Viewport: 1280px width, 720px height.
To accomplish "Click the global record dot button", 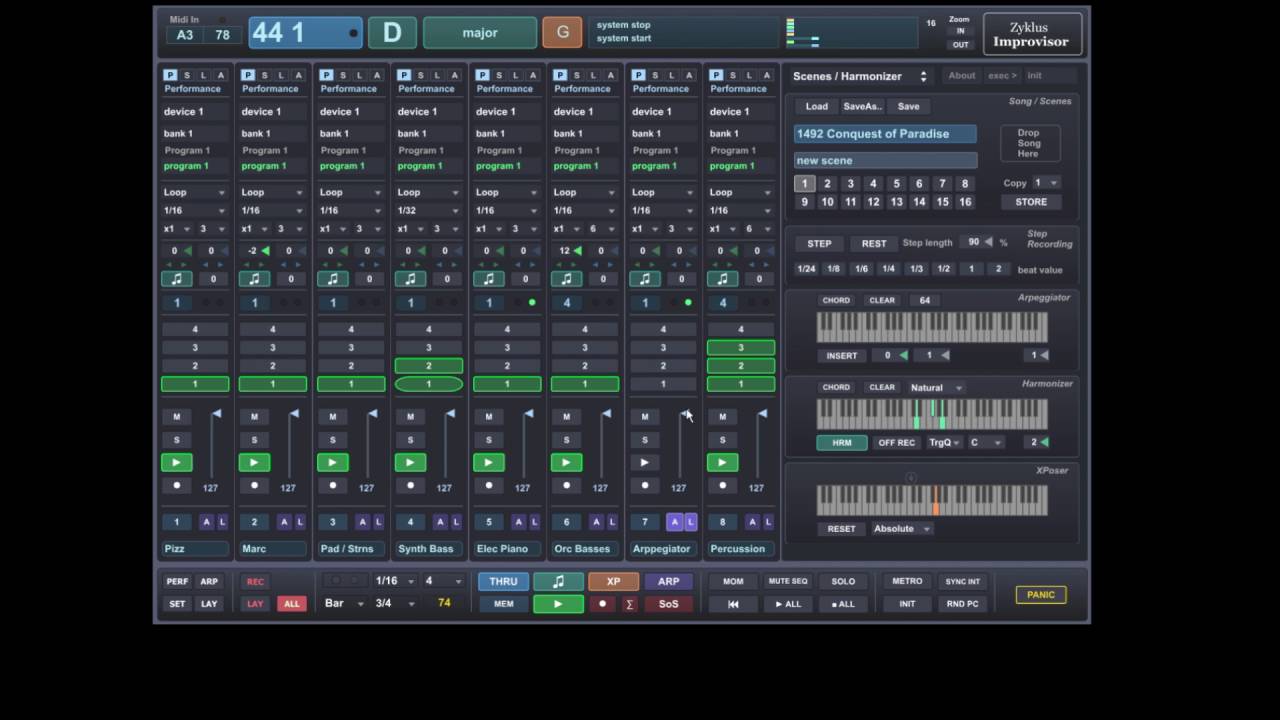I will click(602, 604).
